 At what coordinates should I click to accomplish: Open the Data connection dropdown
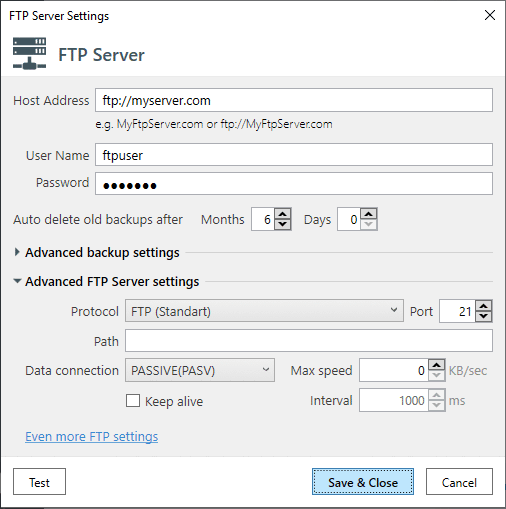(x=200, y=370)
